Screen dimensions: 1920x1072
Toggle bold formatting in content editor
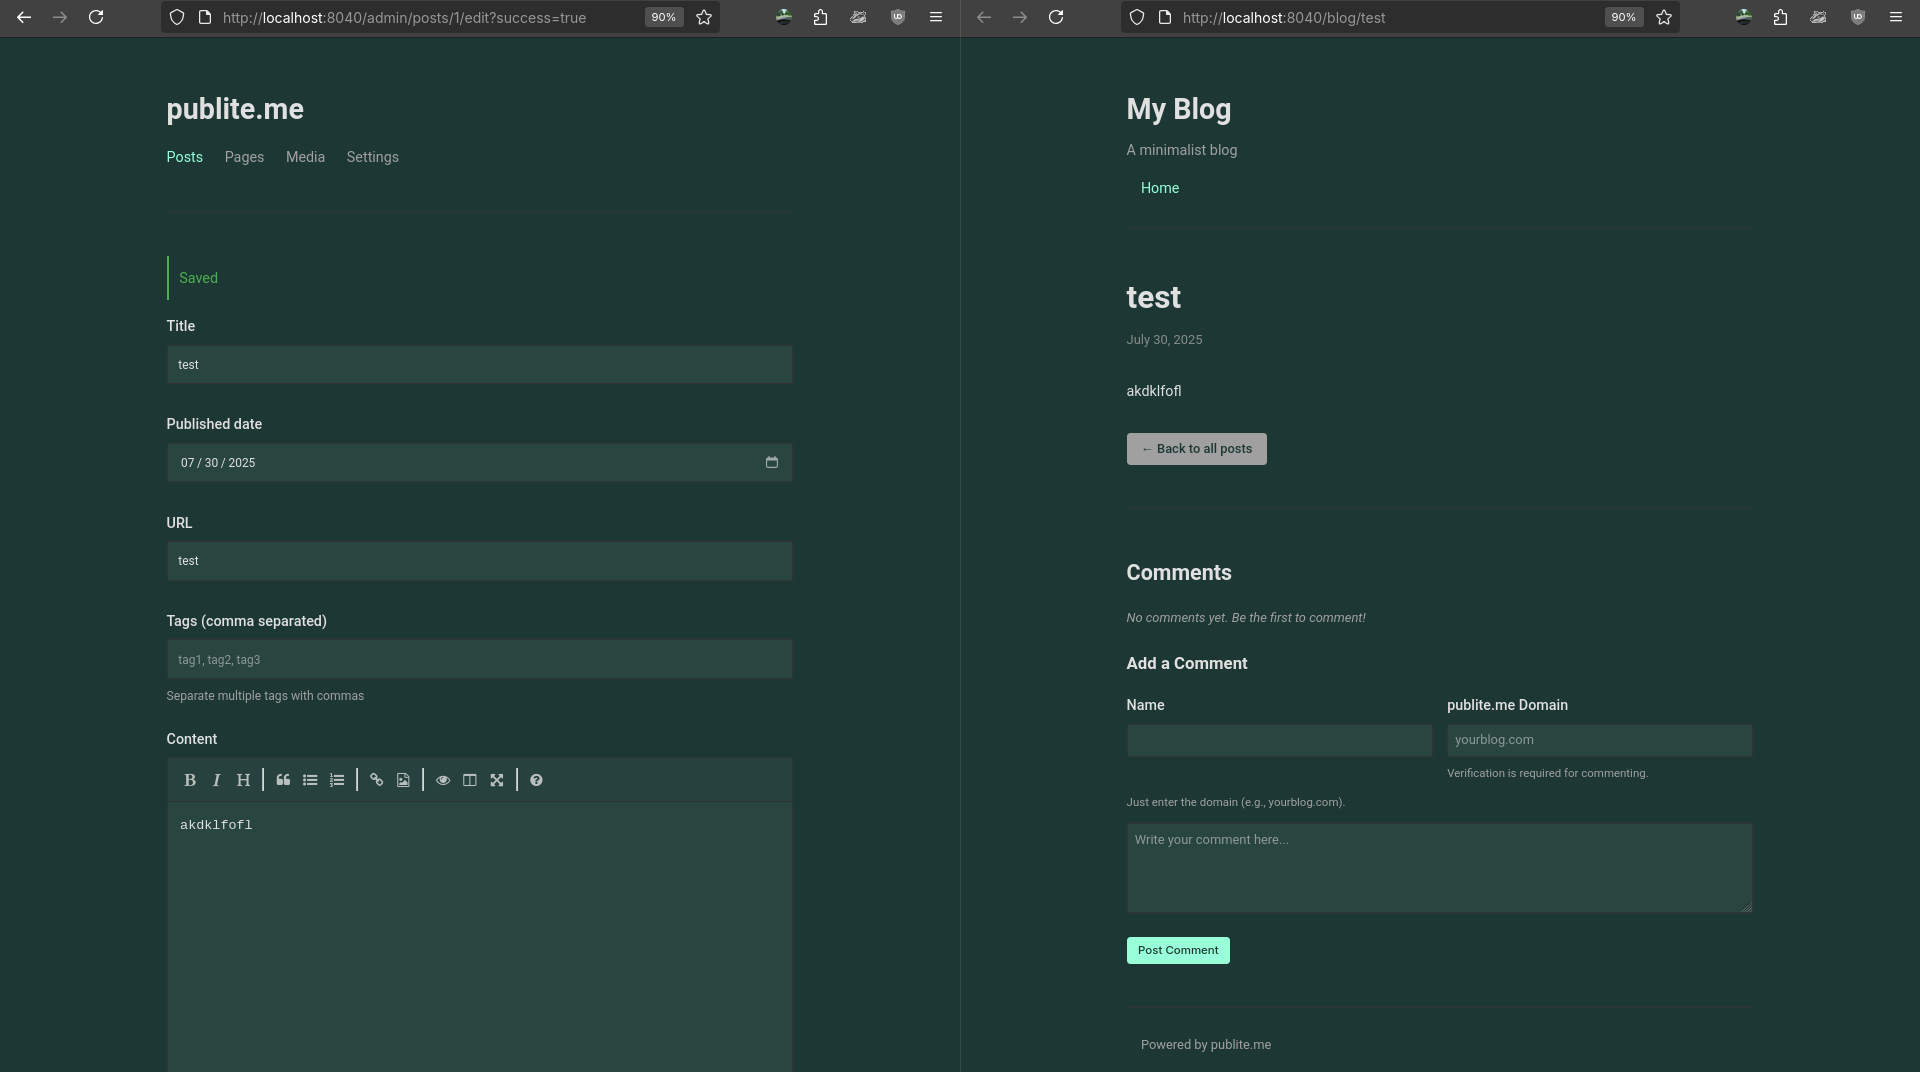tap(189, 780)
